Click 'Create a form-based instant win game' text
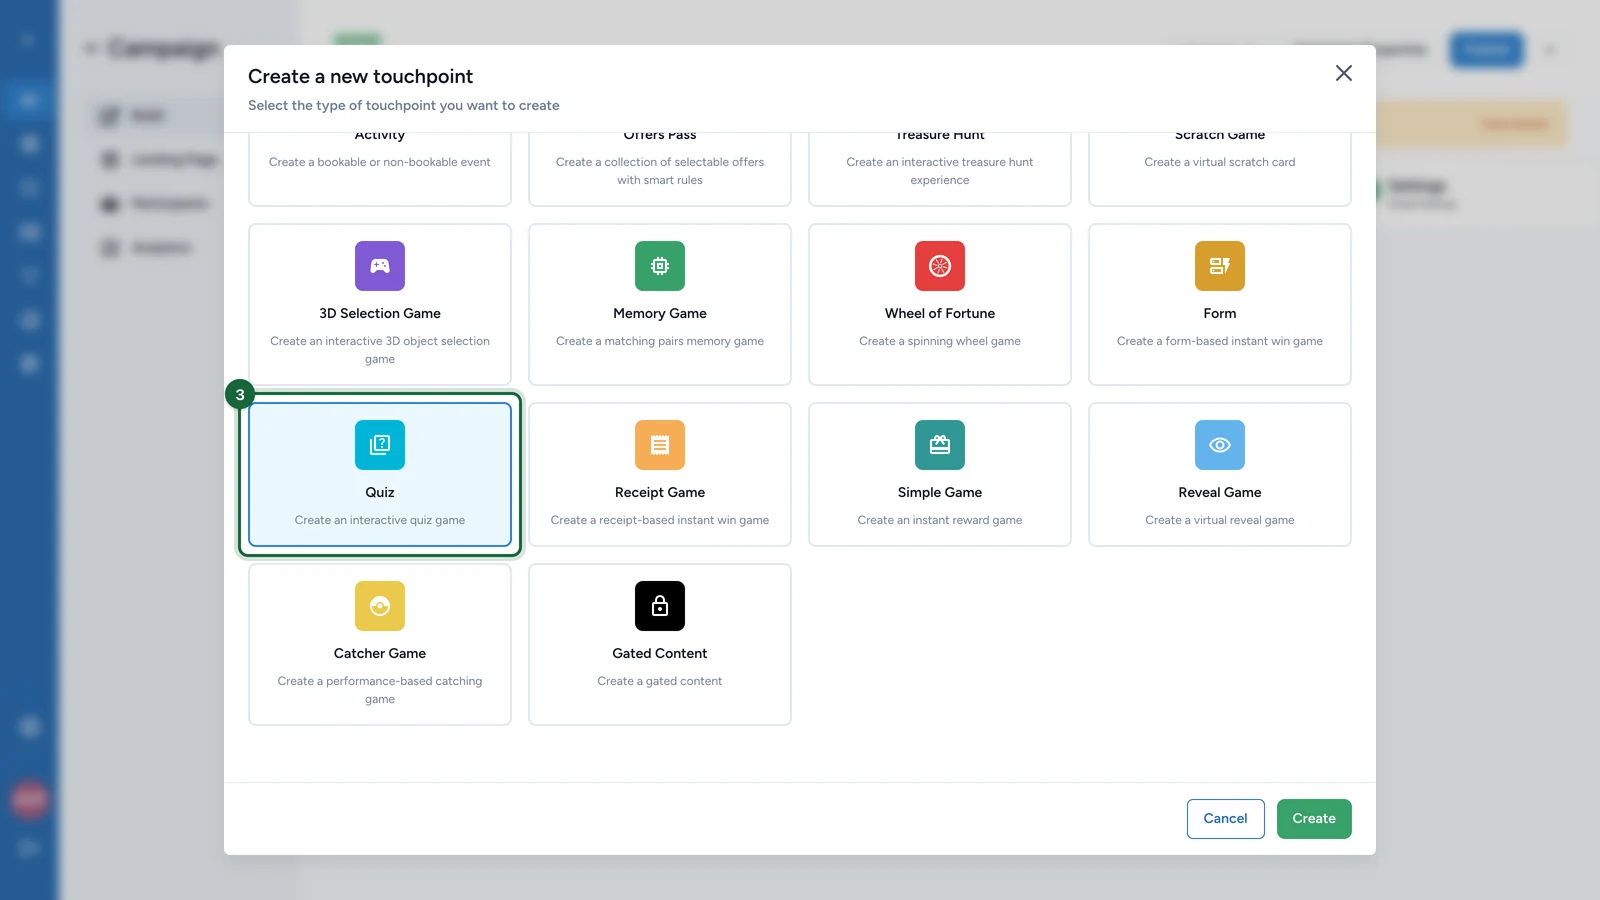Viewport: 1600px width, 900px height. 1220,341
